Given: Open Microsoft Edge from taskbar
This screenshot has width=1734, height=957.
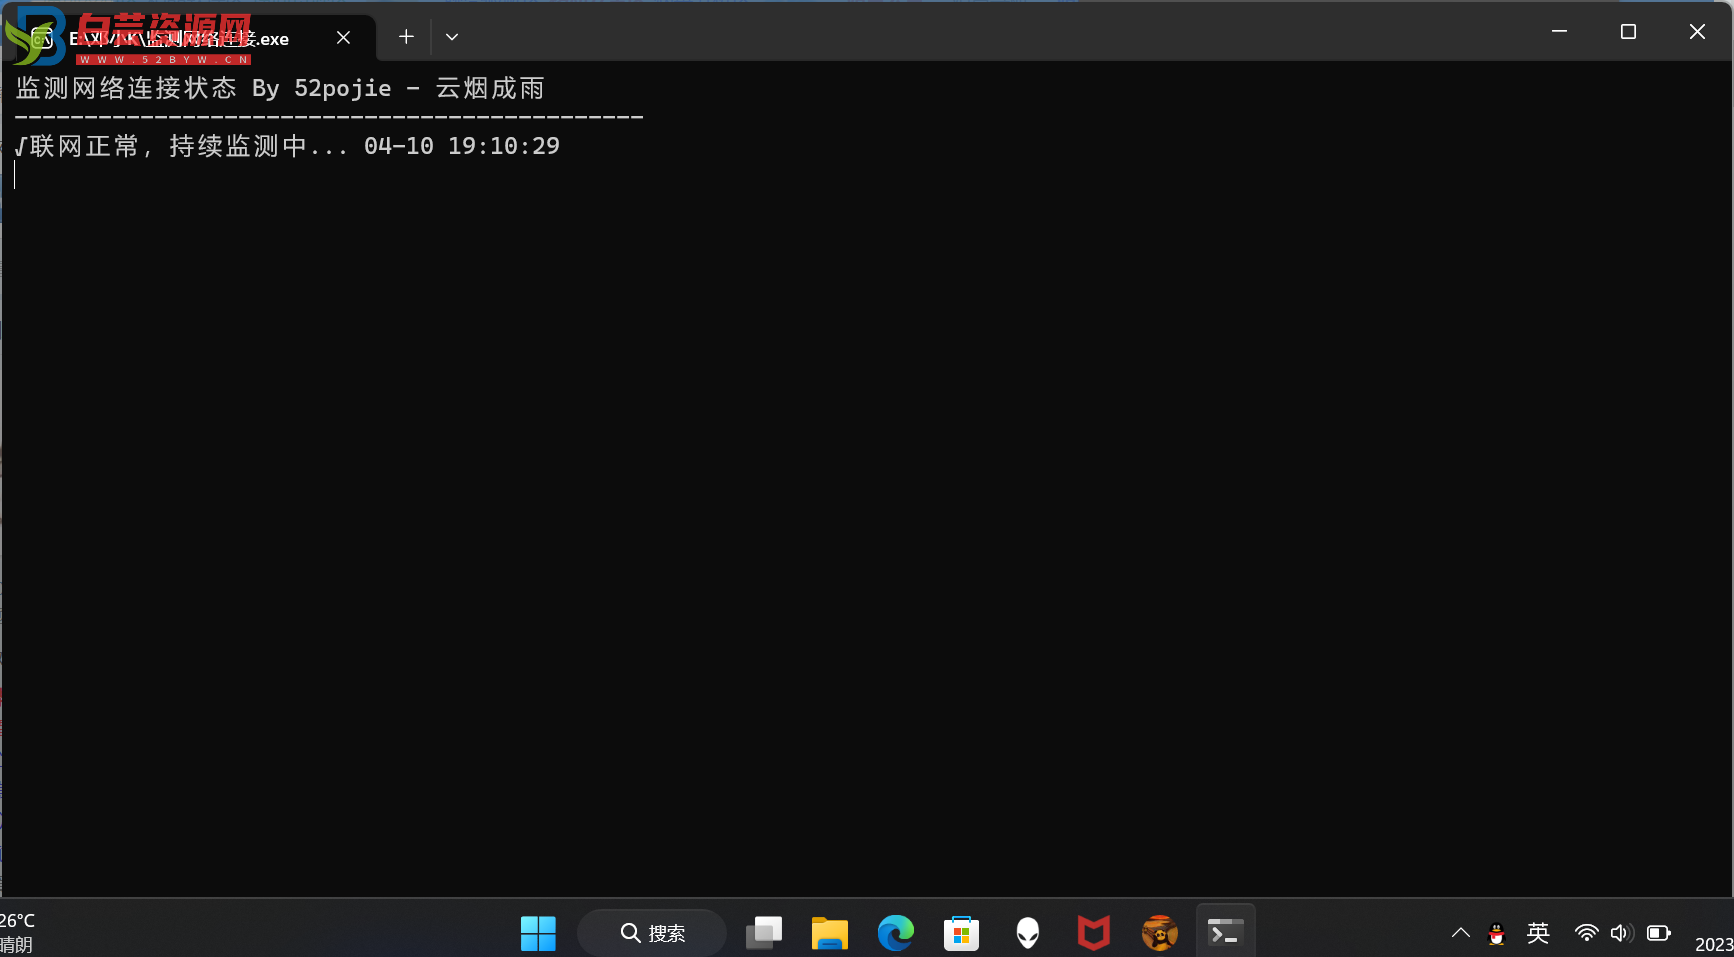Looking at the screenshot, I should 896,933.
